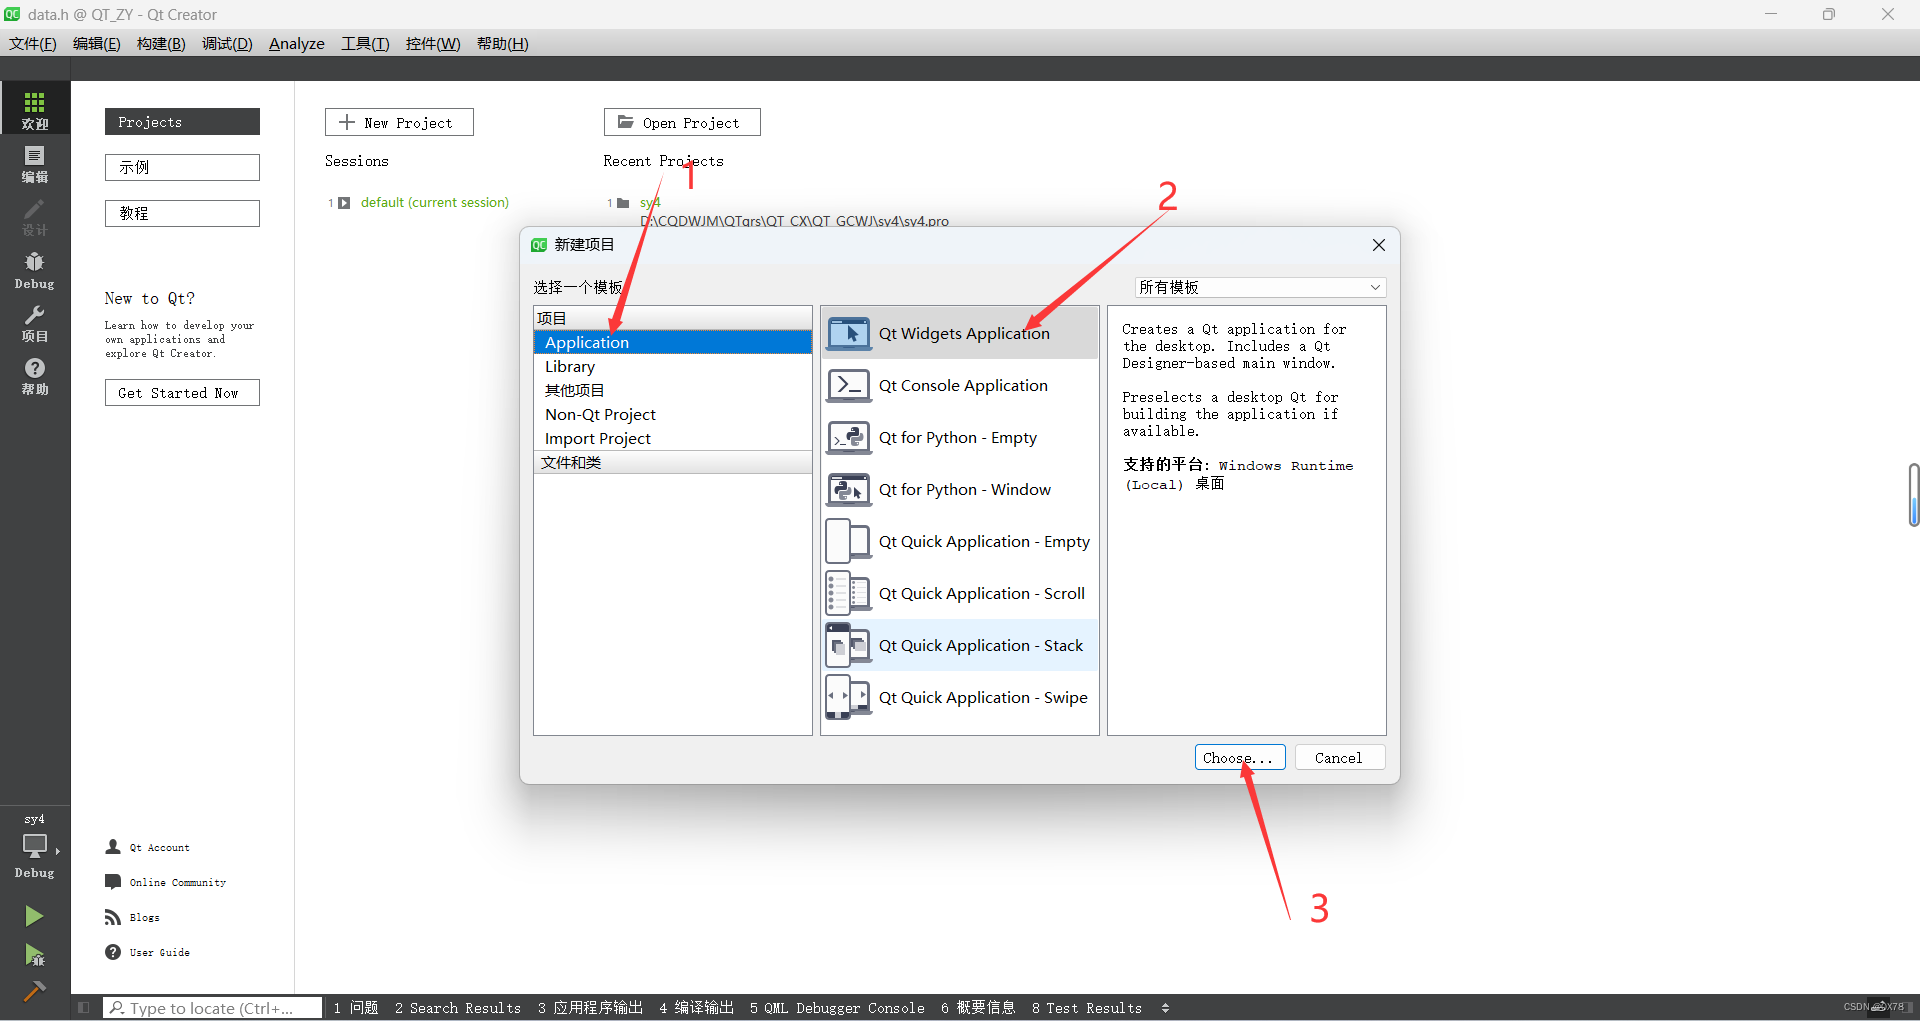Open the 5 QML Debugger Console pane
The width and height of the screenshot is (1920, 1021).
pos(837,1008)
